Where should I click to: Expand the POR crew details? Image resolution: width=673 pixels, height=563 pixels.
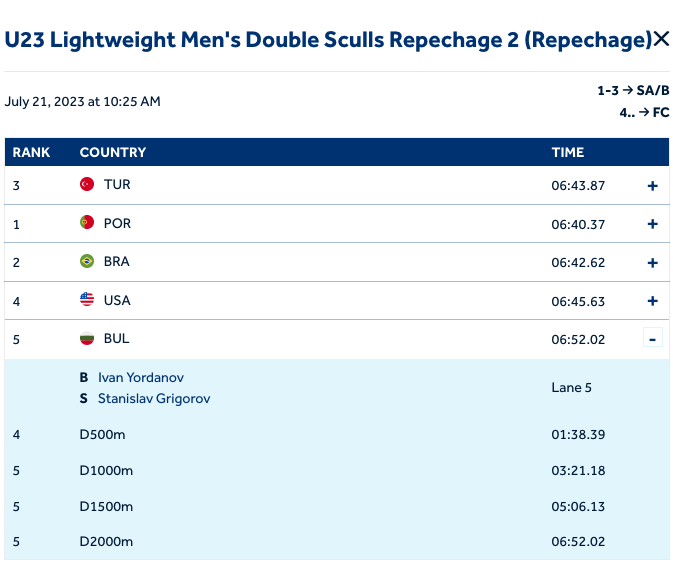(x=653, y=224)
